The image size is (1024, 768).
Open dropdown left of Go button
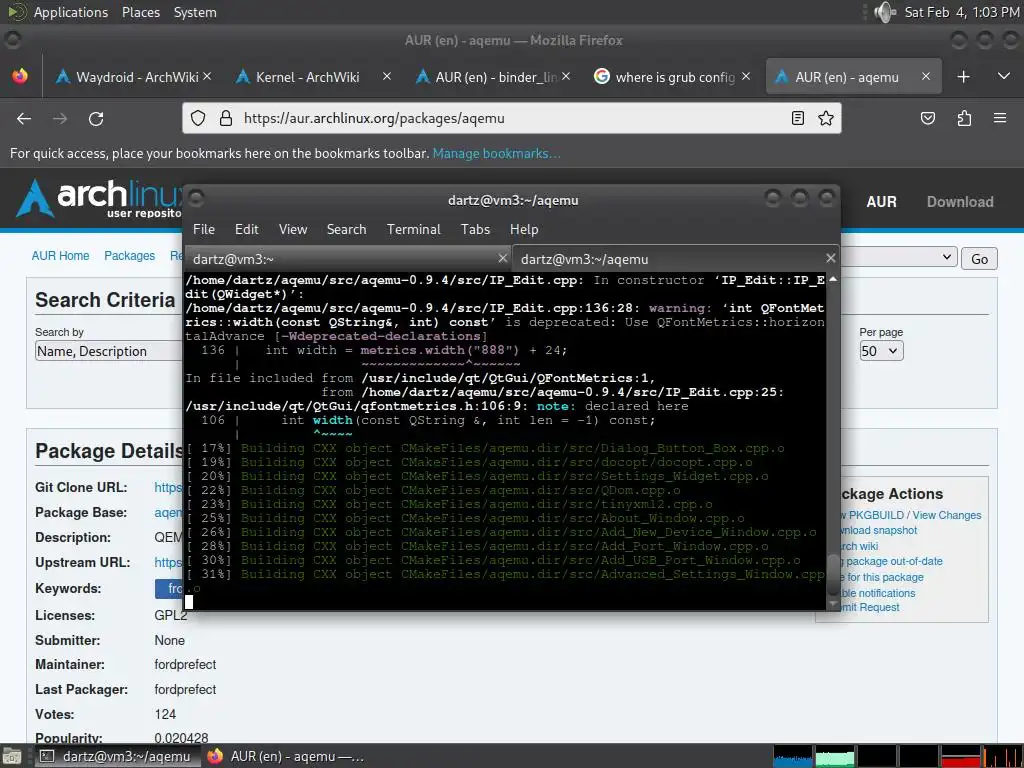pos(899,257)
